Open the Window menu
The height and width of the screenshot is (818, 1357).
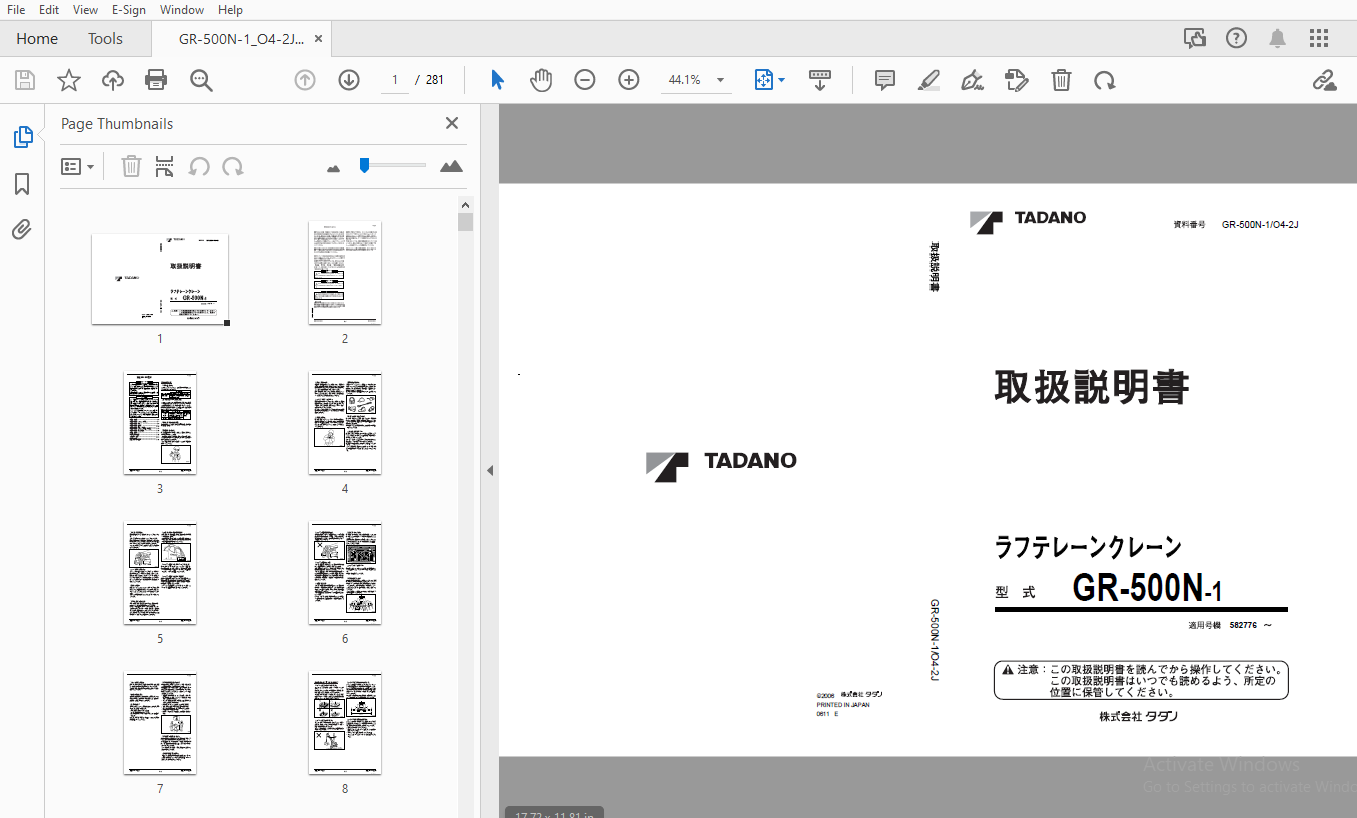(x=182, y=9)
